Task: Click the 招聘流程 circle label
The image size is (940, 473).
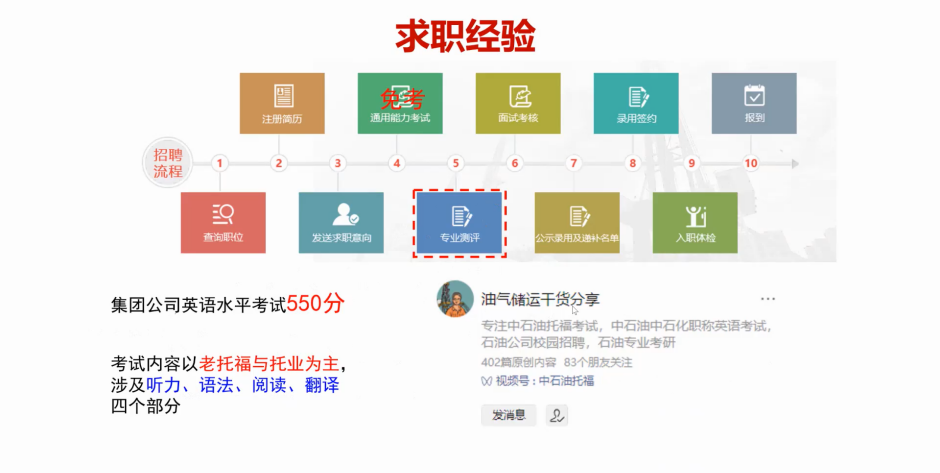Action: point(168,163)
